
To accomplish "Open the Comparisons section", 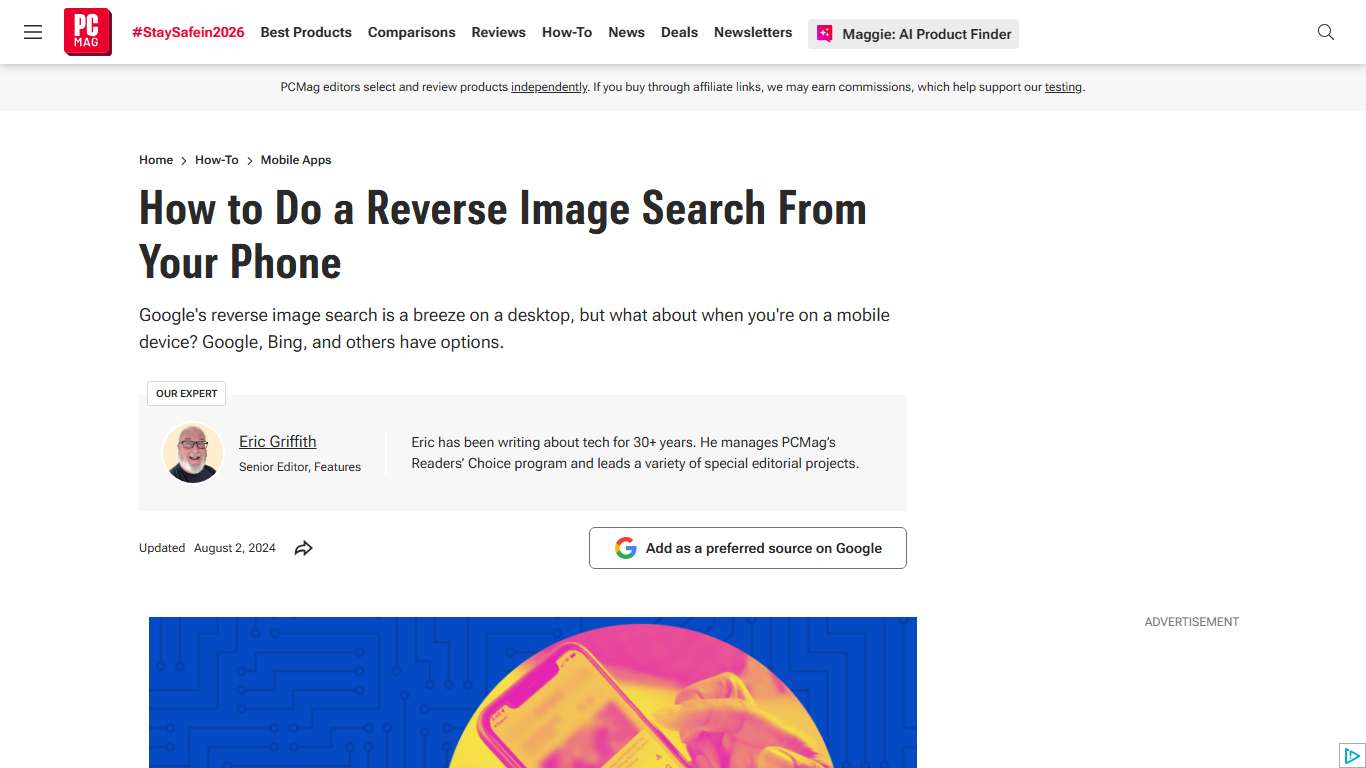I will pyautogui.click(x=411, y=32).
